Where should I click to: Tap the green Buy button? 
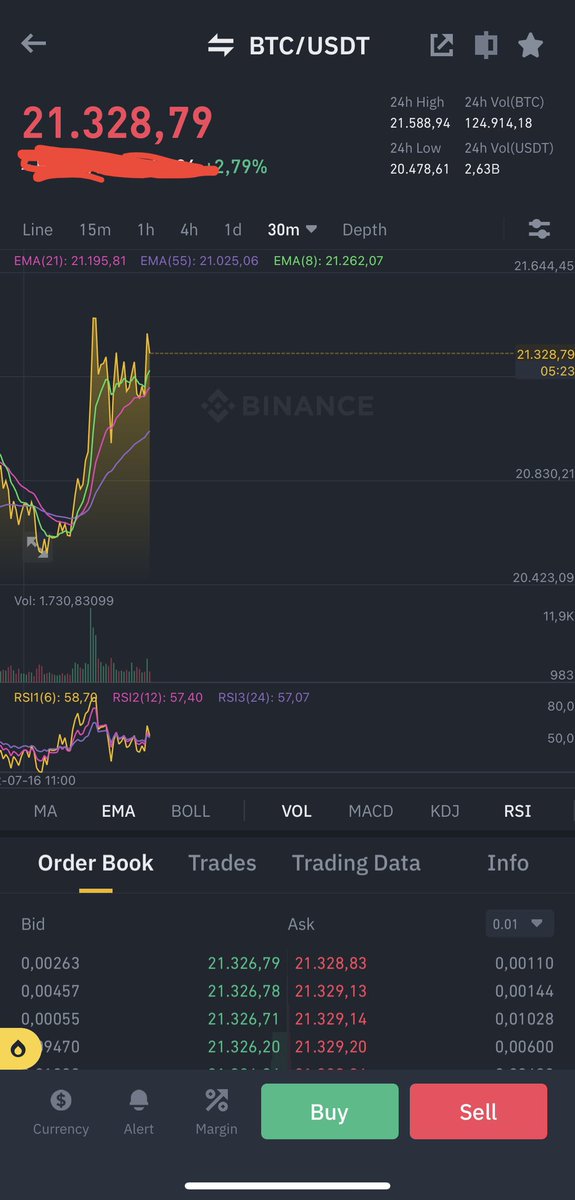click(x=329, y=1112)
